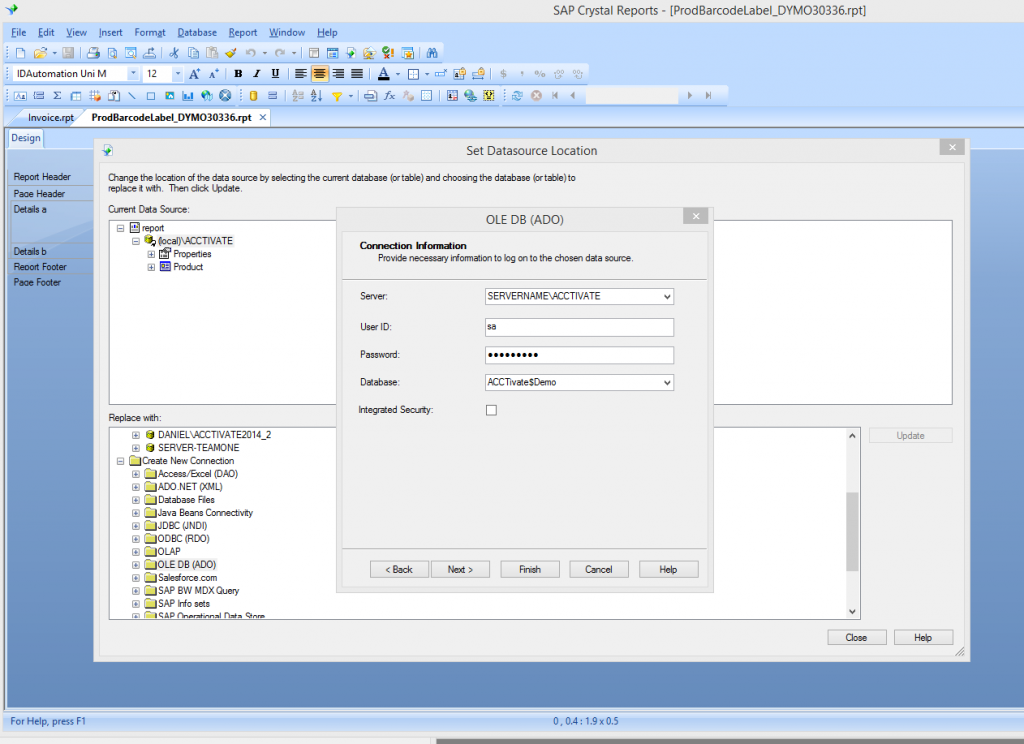This screenshot has height=744, width=1024.
Task: Click the Insert Map globe icon
Action: coord(206,95)
